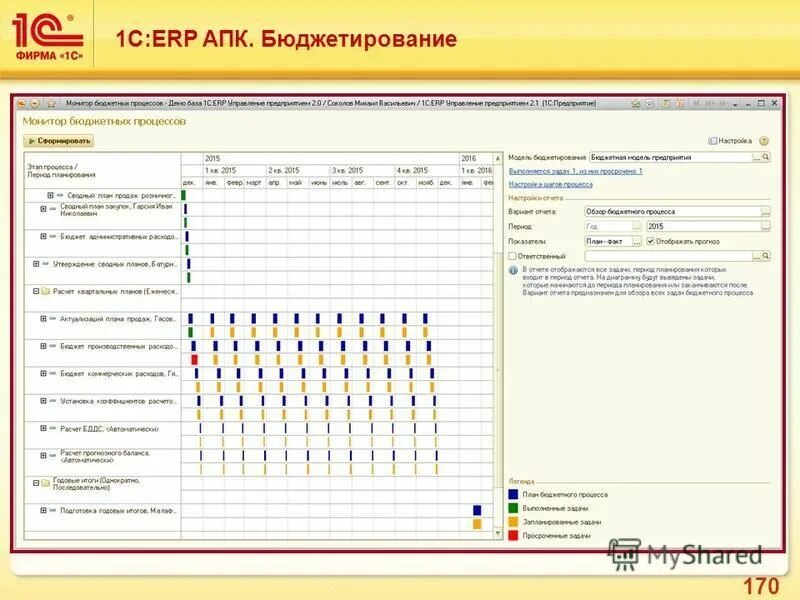Open the calendar icon in the title bar

(680, 104)
